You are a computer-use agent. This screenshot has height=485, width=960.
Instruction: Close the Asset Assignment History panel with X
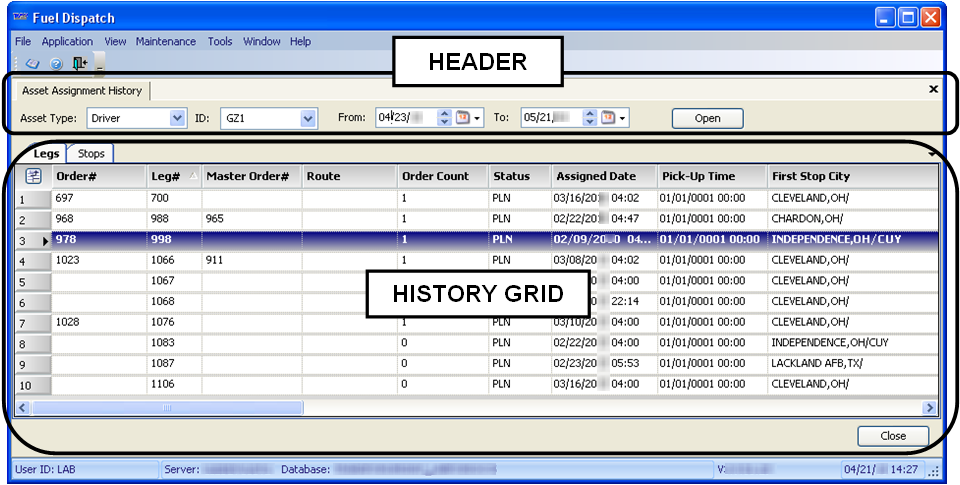point(933,89)
